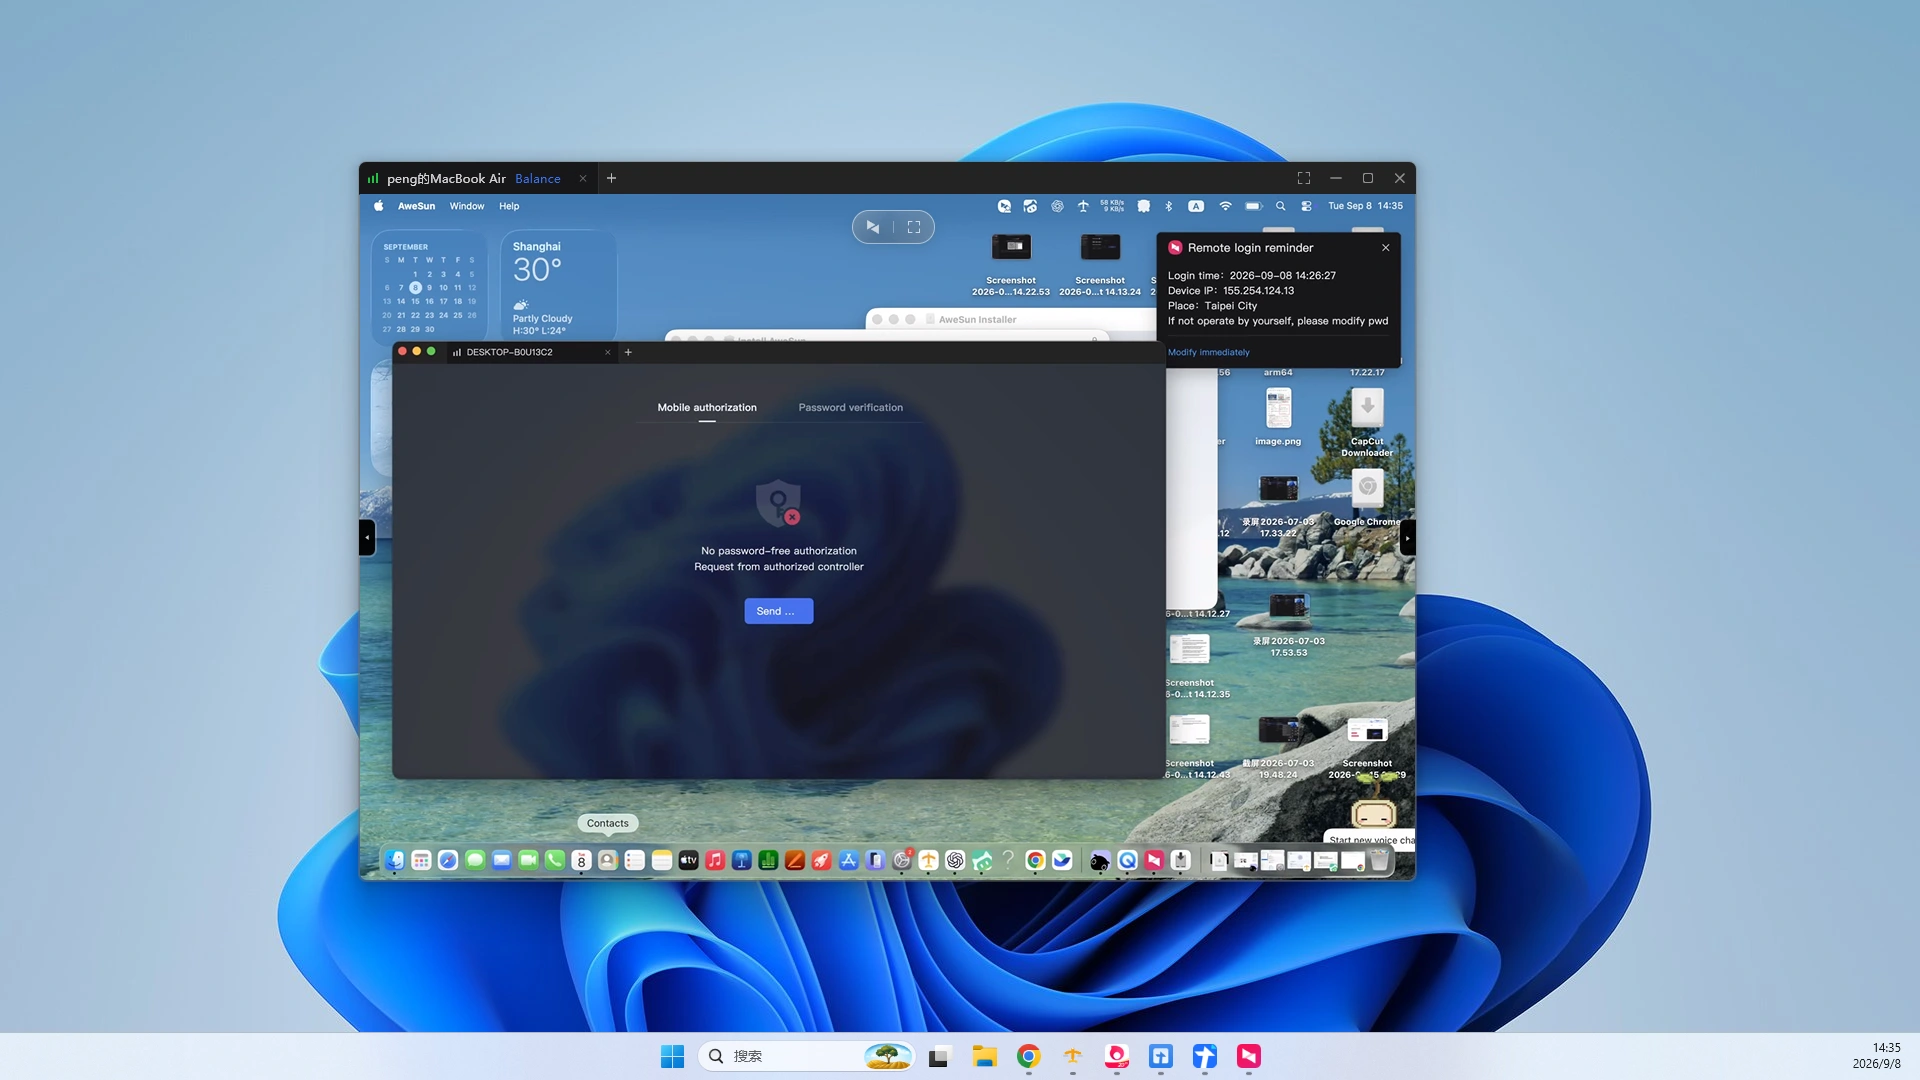Add a new session tab in AweSun
This screenshot has height=1080, width=1920.
point(611,178)
